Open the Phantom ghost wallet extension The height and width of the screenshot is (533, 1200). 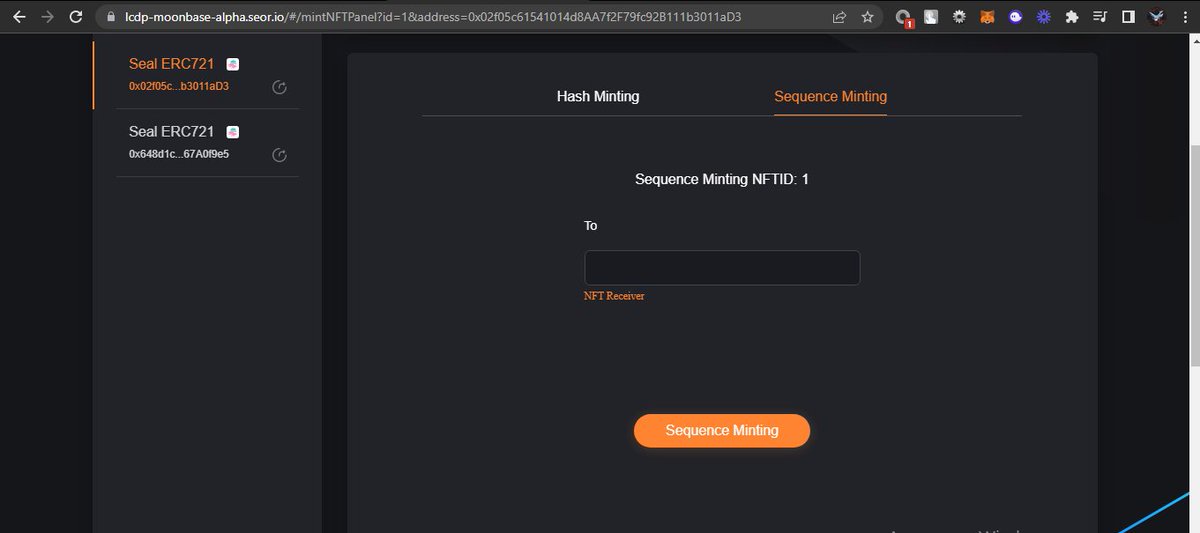[x=1015, y=17]
